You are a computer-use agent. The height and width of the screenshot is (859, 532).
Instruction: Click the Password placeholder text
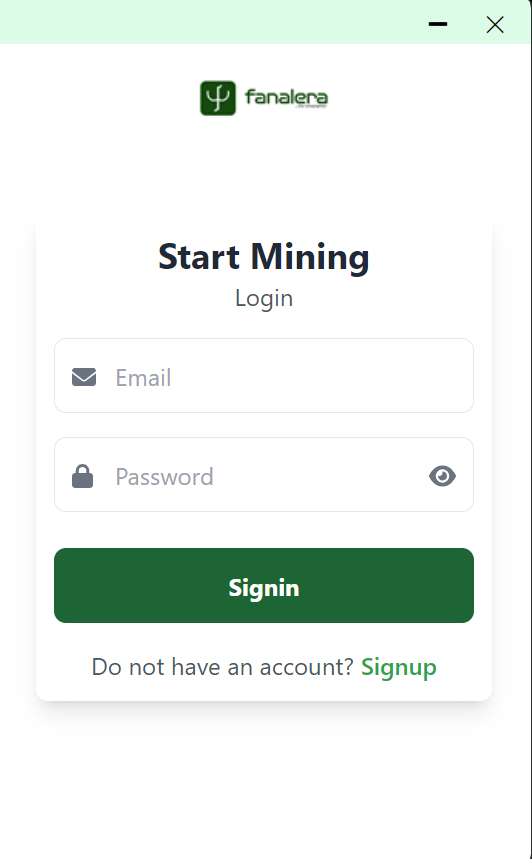(x=164, y=477)
